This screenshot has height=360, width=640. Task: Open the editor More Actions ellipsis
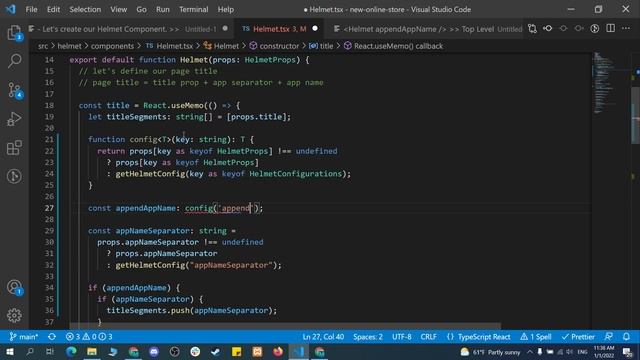[x=626, y=29]
